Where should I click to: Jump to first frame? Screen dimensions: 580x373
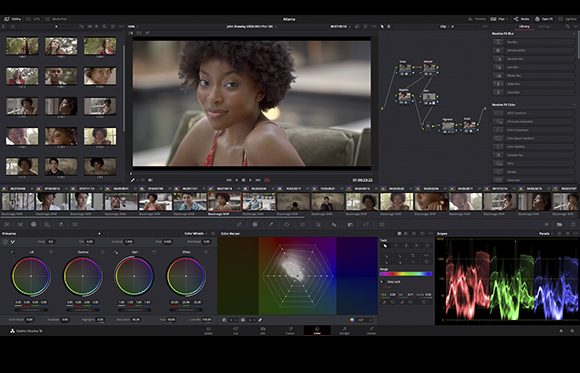[x=229, y=180]
